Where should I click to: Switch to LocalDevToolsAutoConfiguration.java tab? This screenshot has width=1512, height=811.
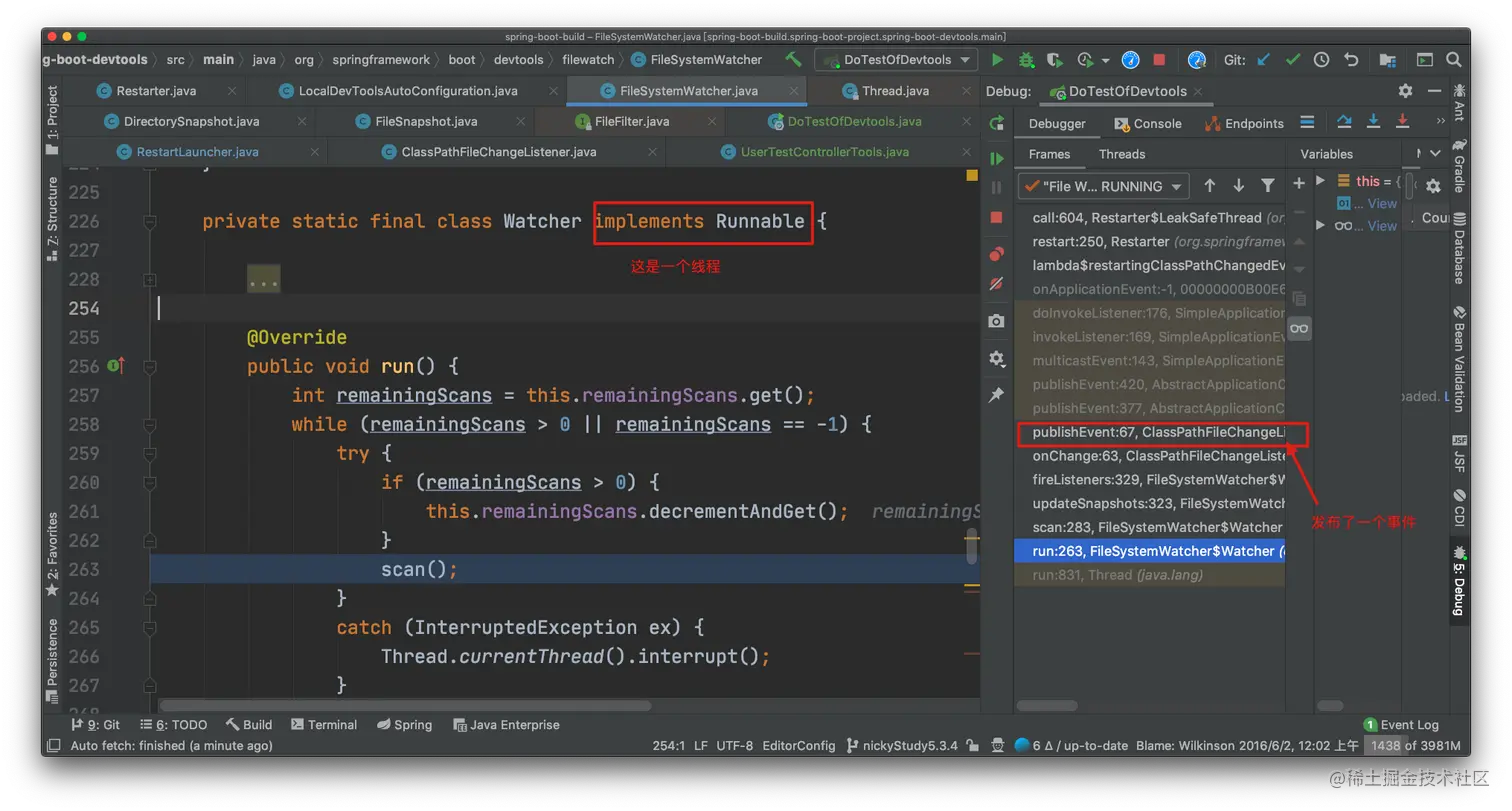[408, 91]
